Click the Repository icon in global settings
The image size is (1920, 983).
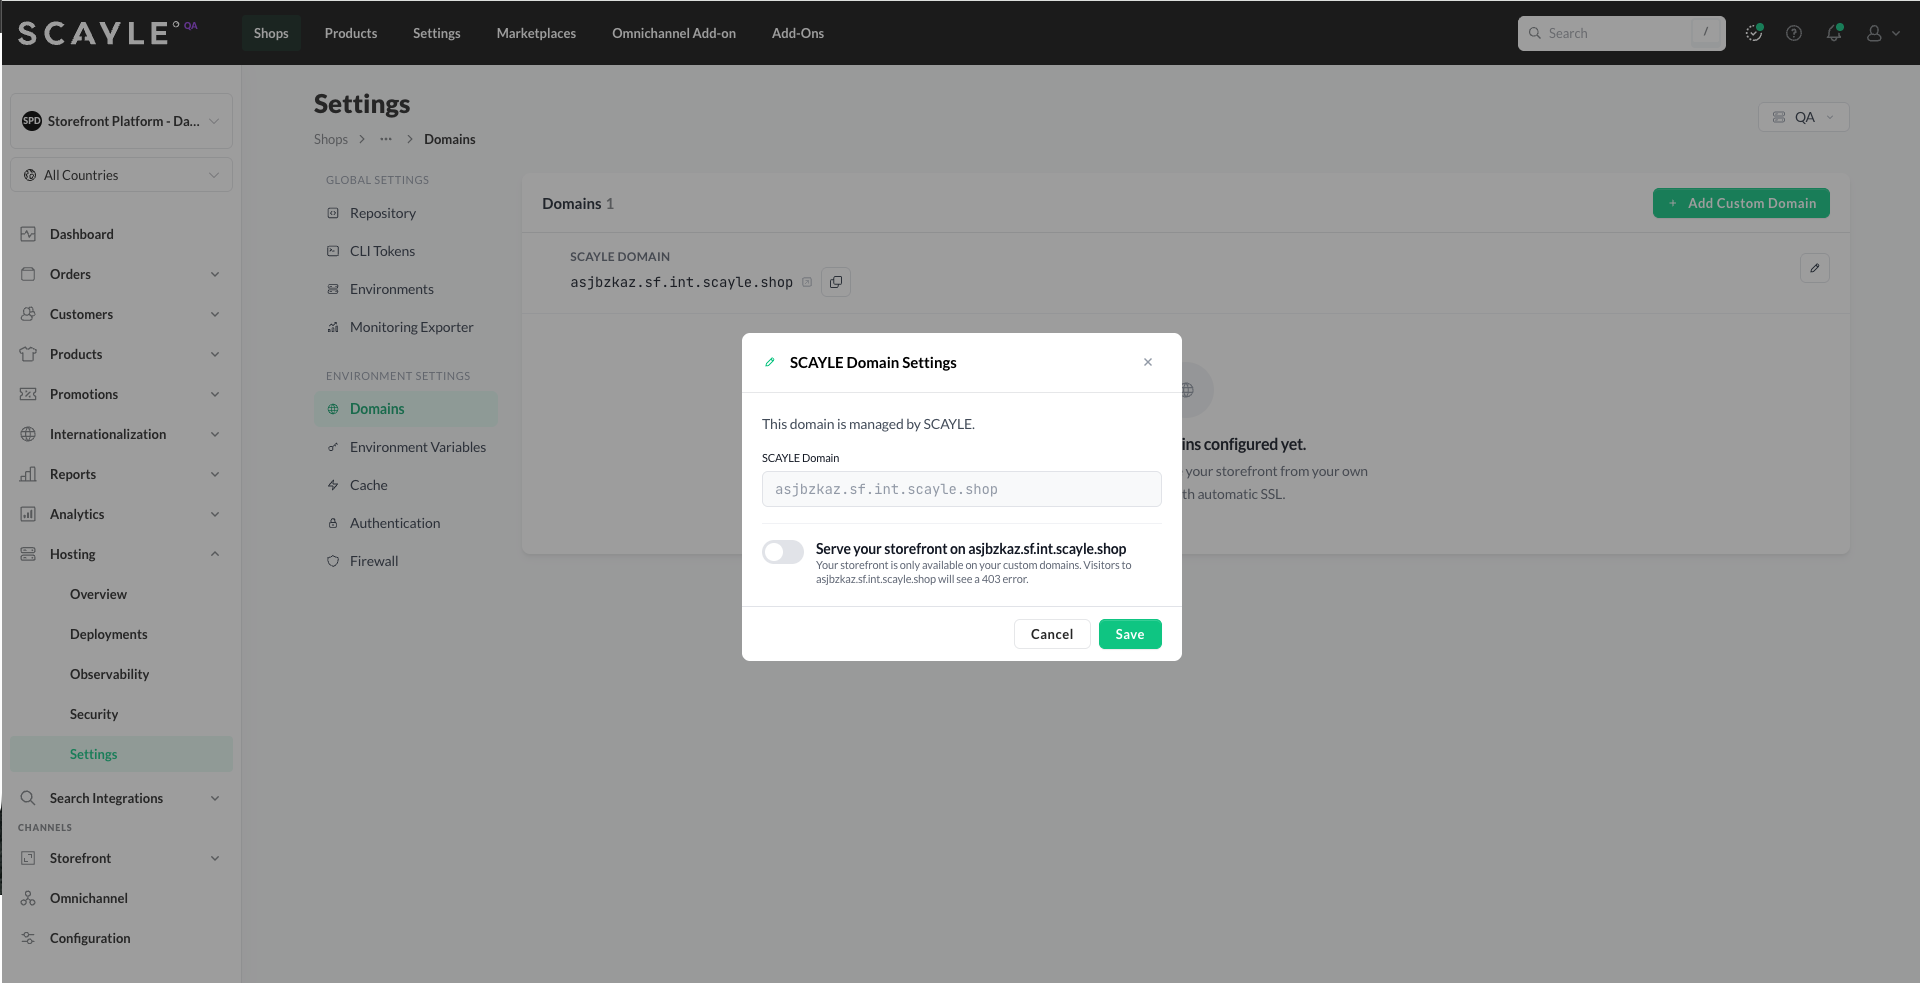click(x=333, y=213)
